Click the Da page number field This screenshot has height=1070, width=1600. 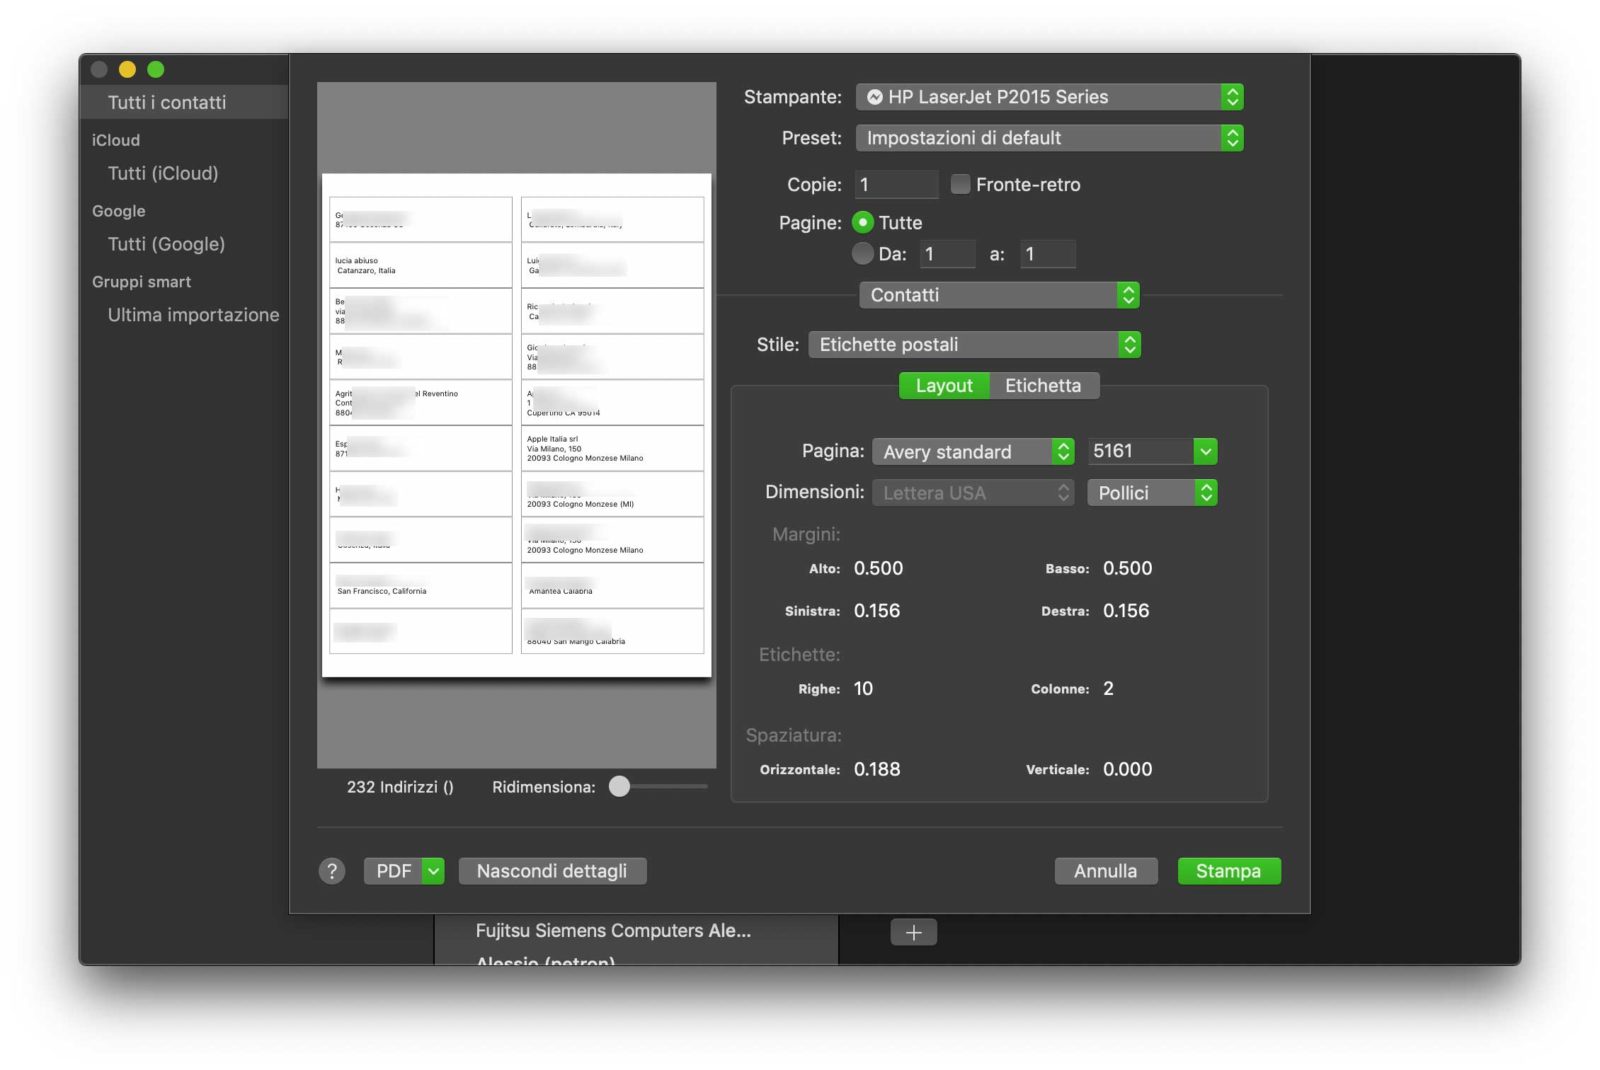(x=947, y=254)
